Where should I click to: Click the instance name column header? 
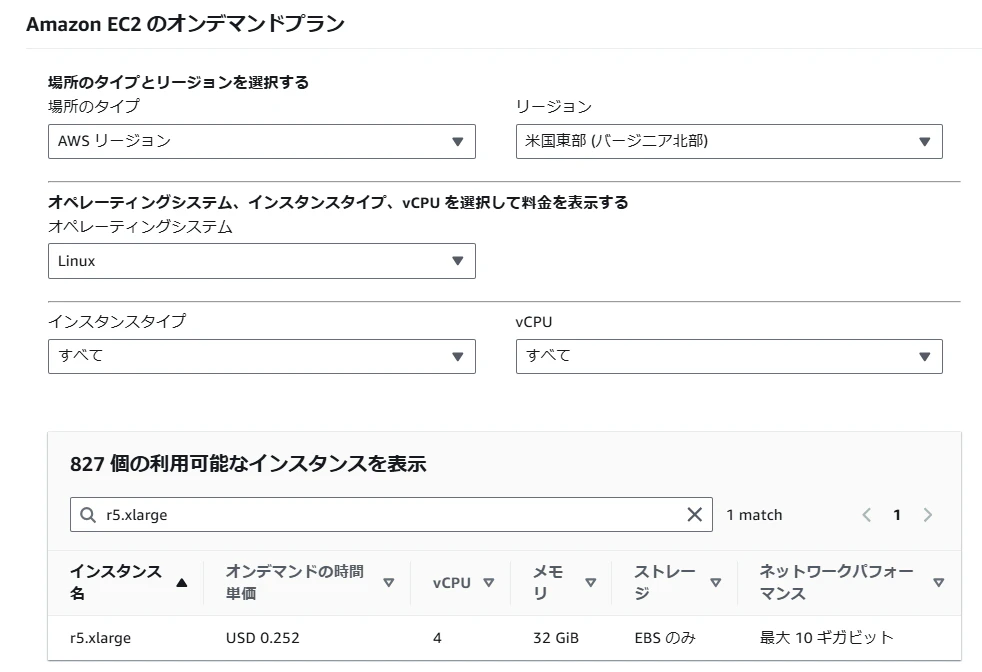point(115,582)
